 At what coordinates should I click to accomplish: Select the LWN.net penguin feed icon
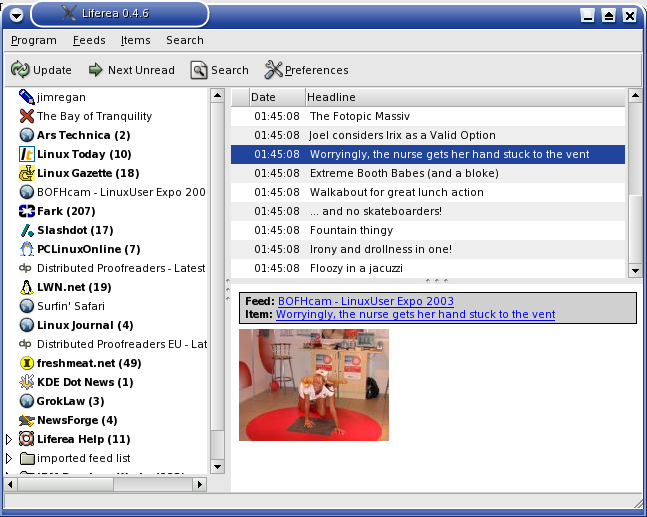pyautogui.click(x=27, y=287)
